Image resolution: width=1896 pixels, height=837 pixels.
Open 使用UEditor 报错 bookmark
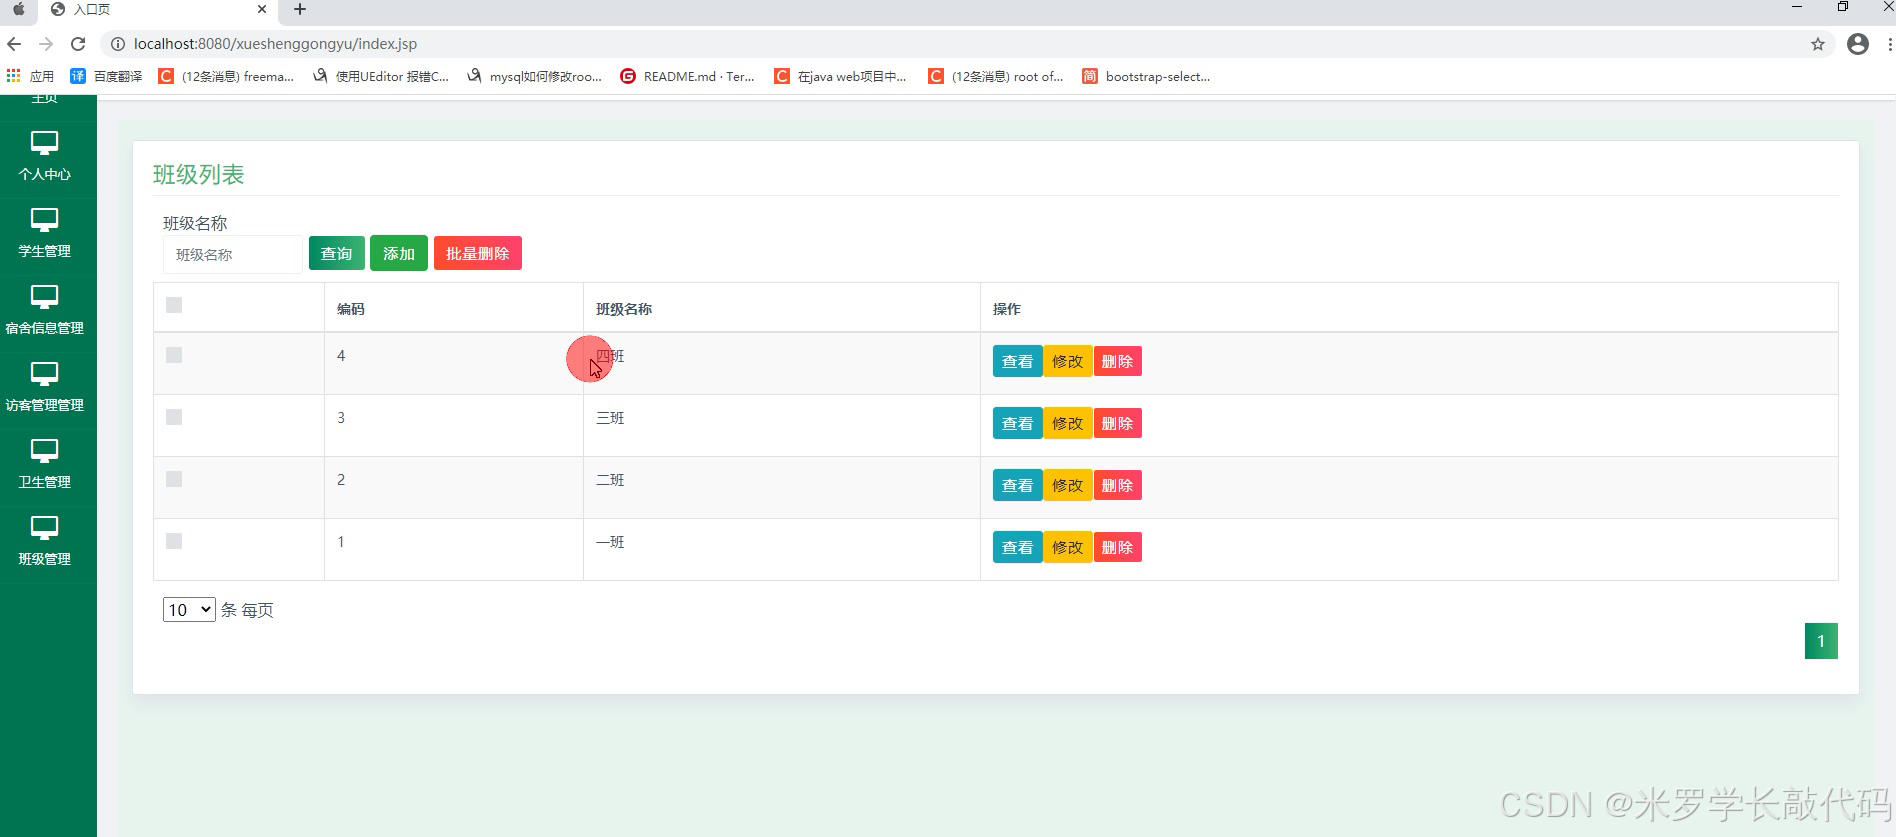coord(381,76)
